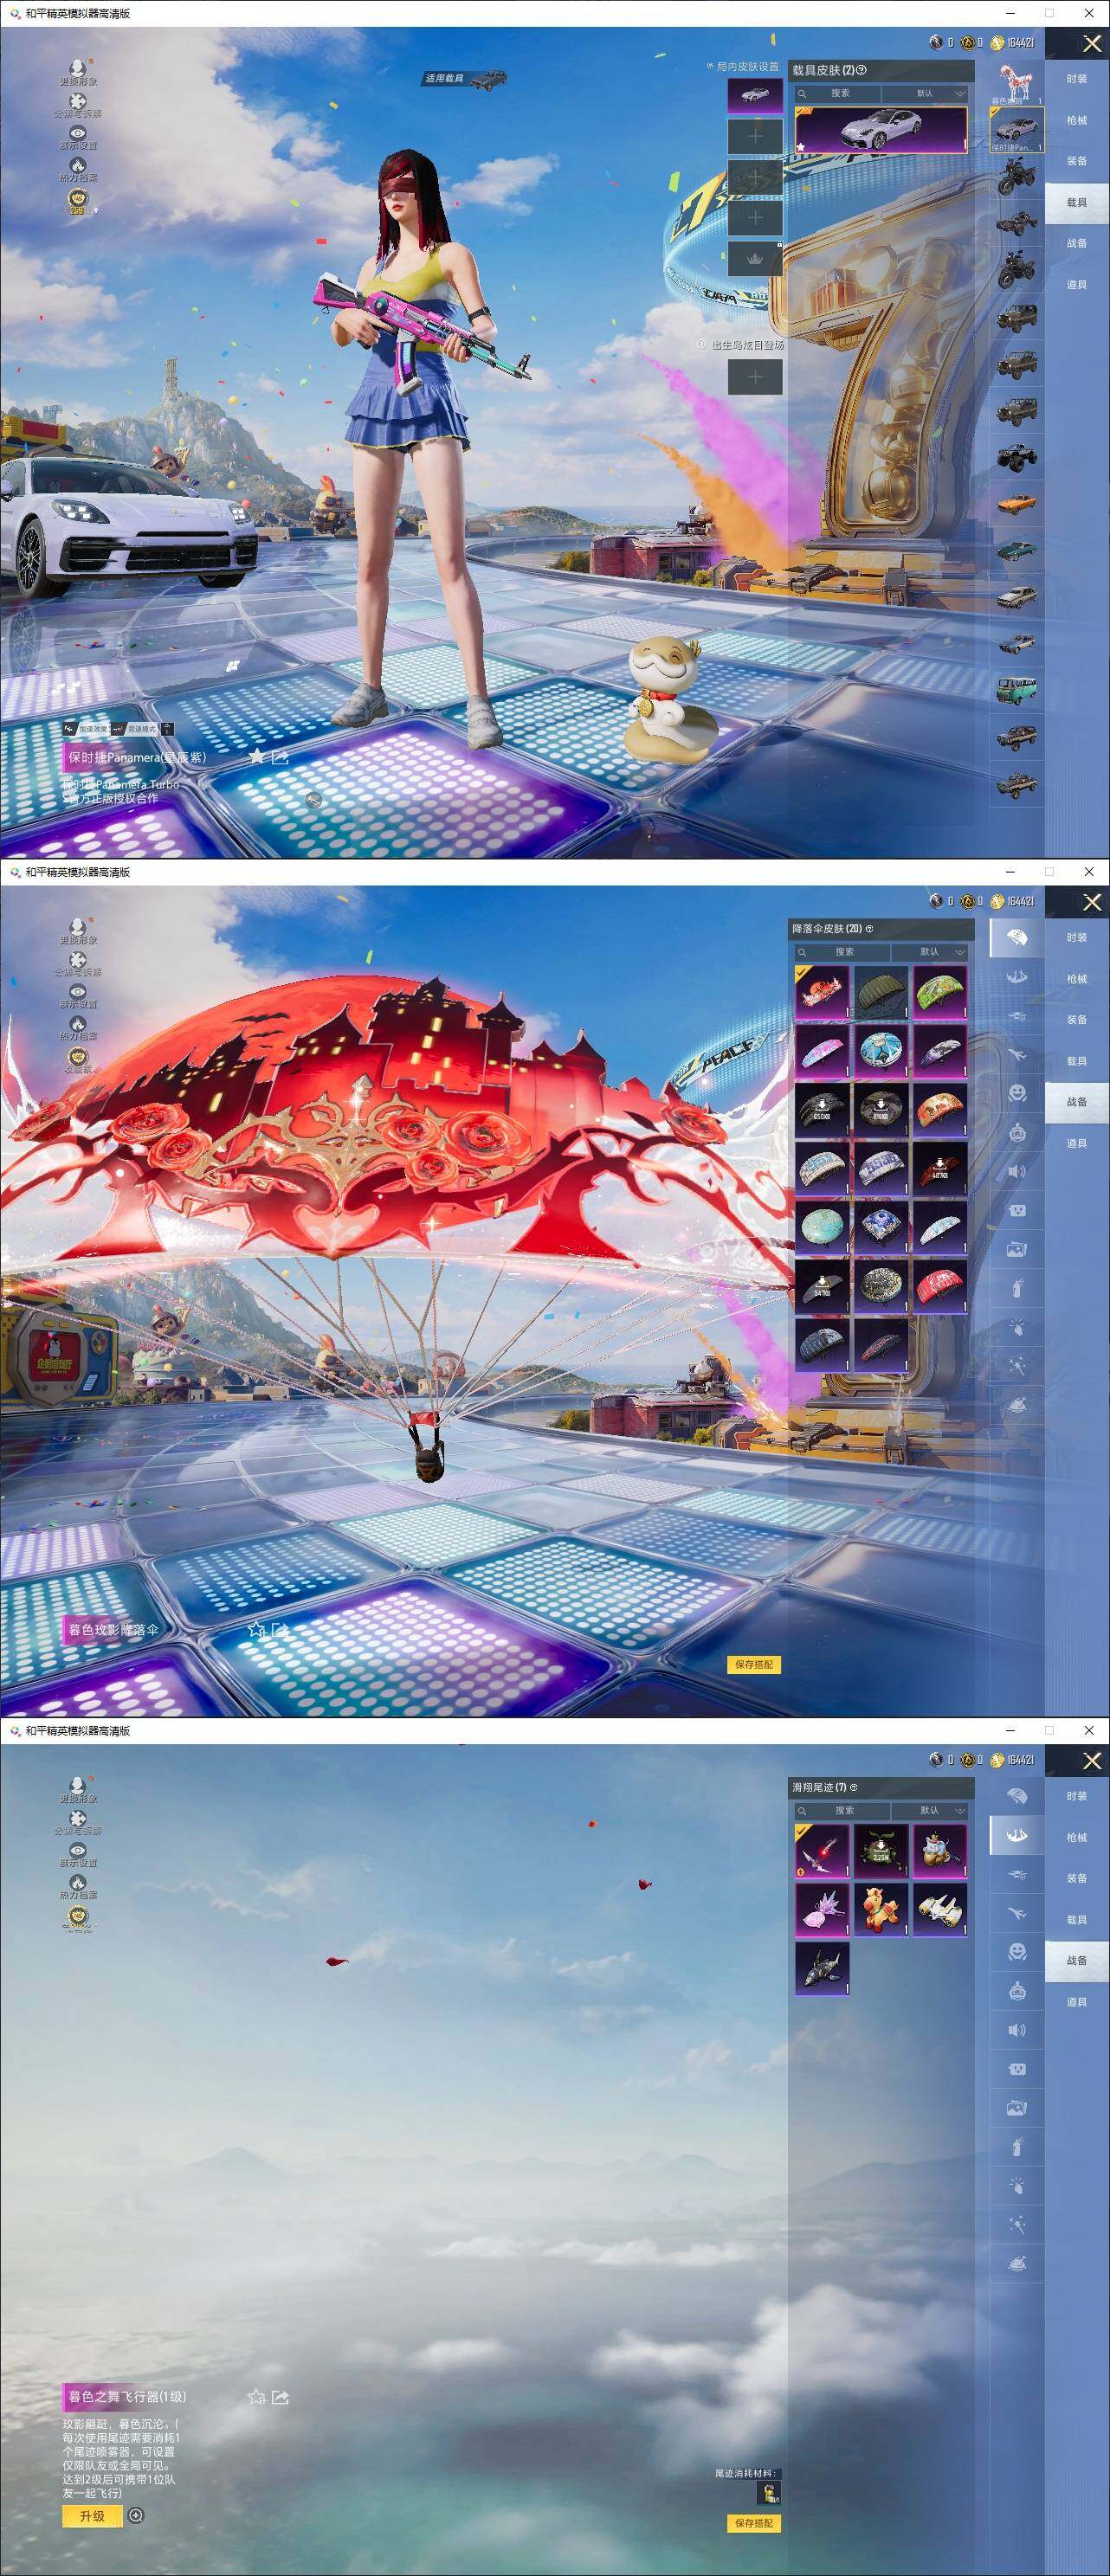Click 搜索 field in 滑翔尾迹 panel
This screenshot has width=1110, height=2576.
pos(842,1810)
